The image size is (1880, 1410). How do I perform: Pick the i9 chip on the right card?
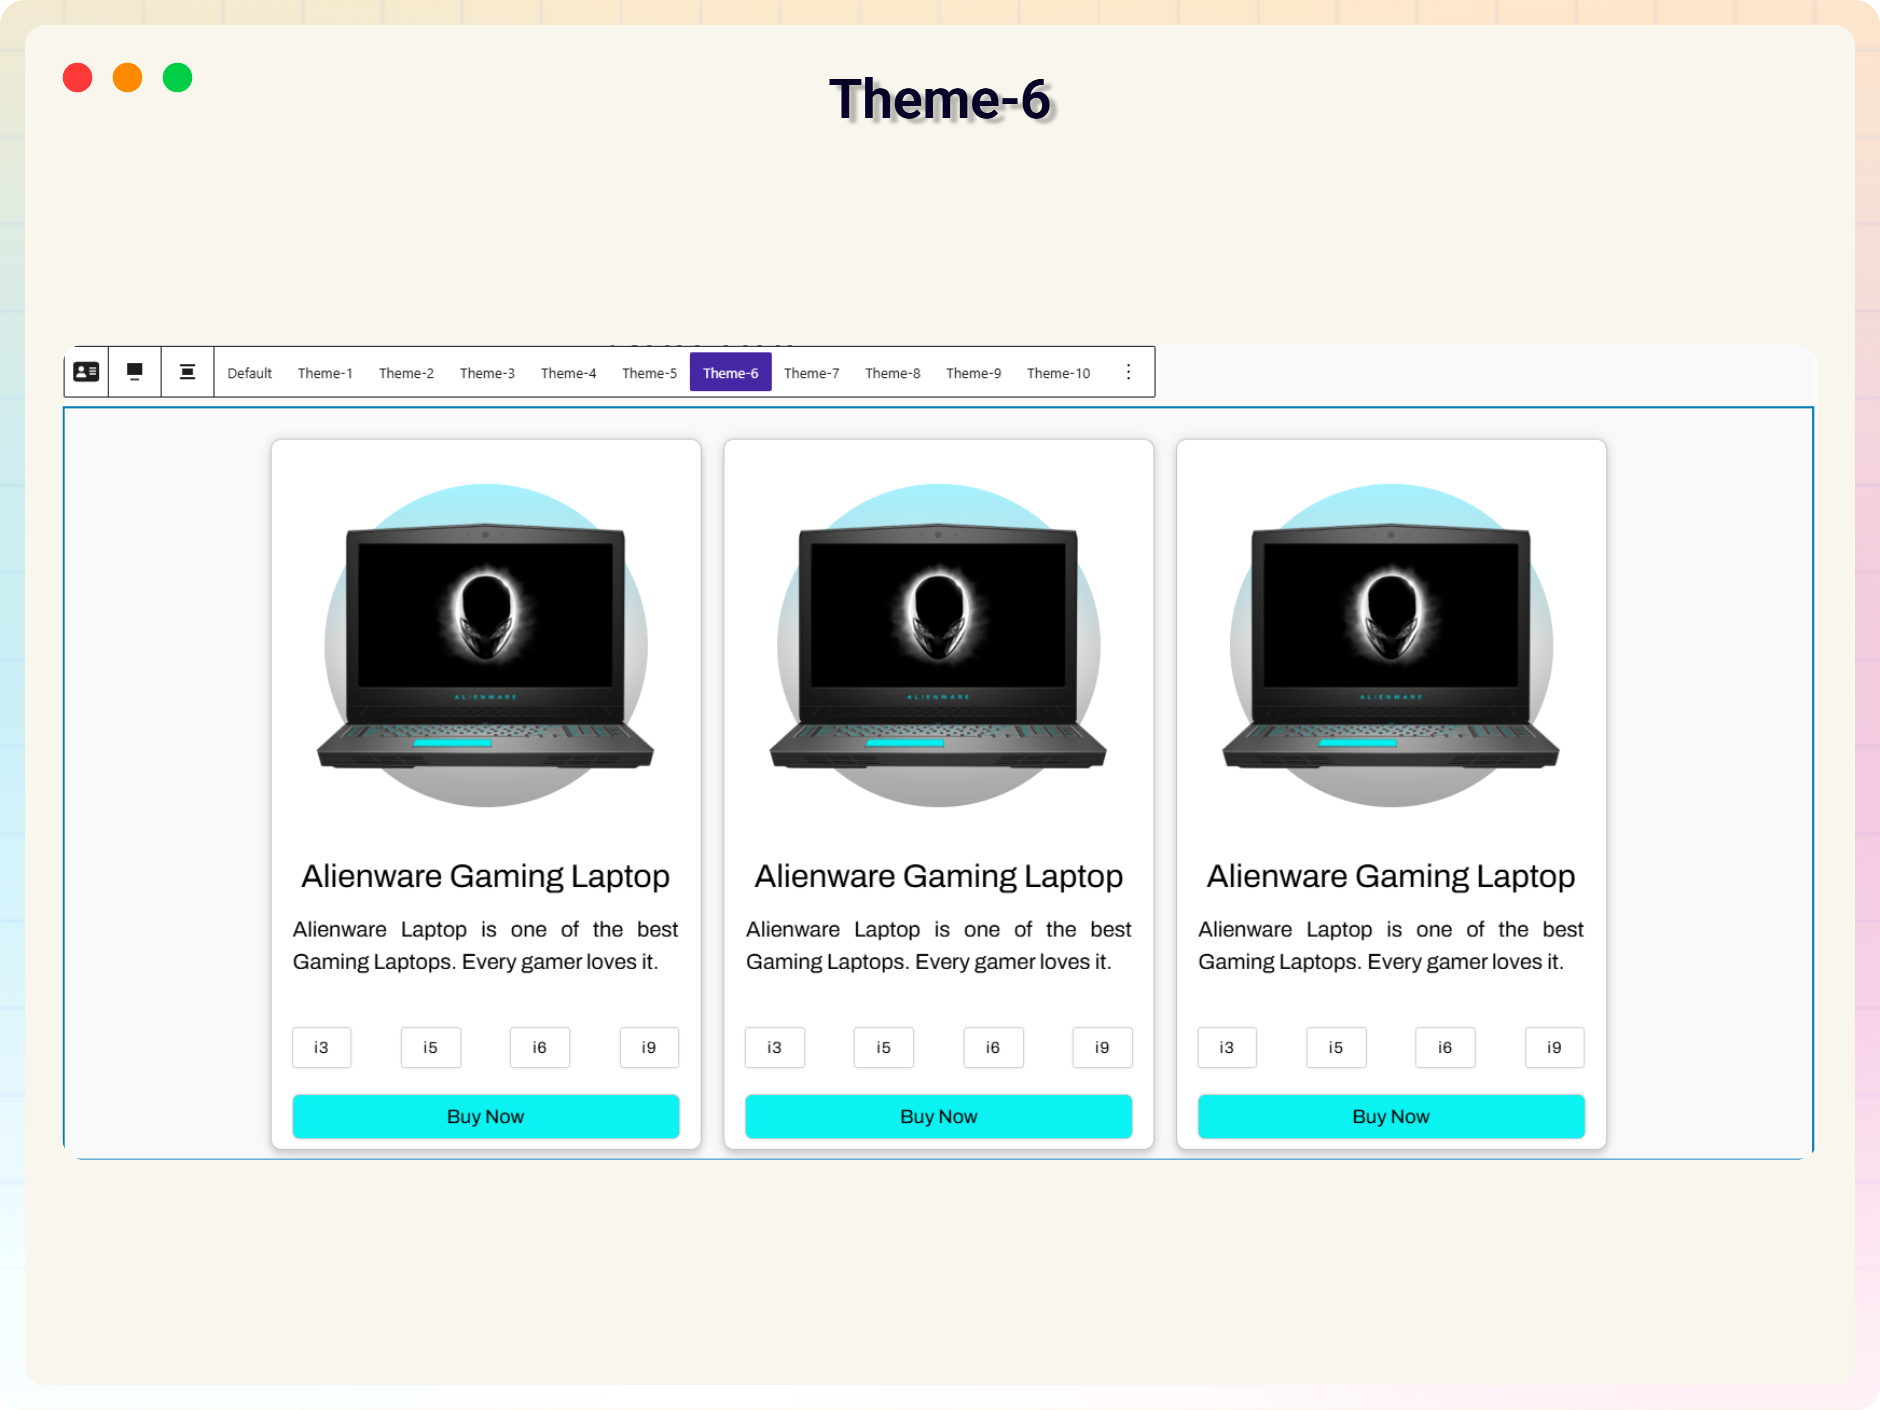(1554, 1047)
